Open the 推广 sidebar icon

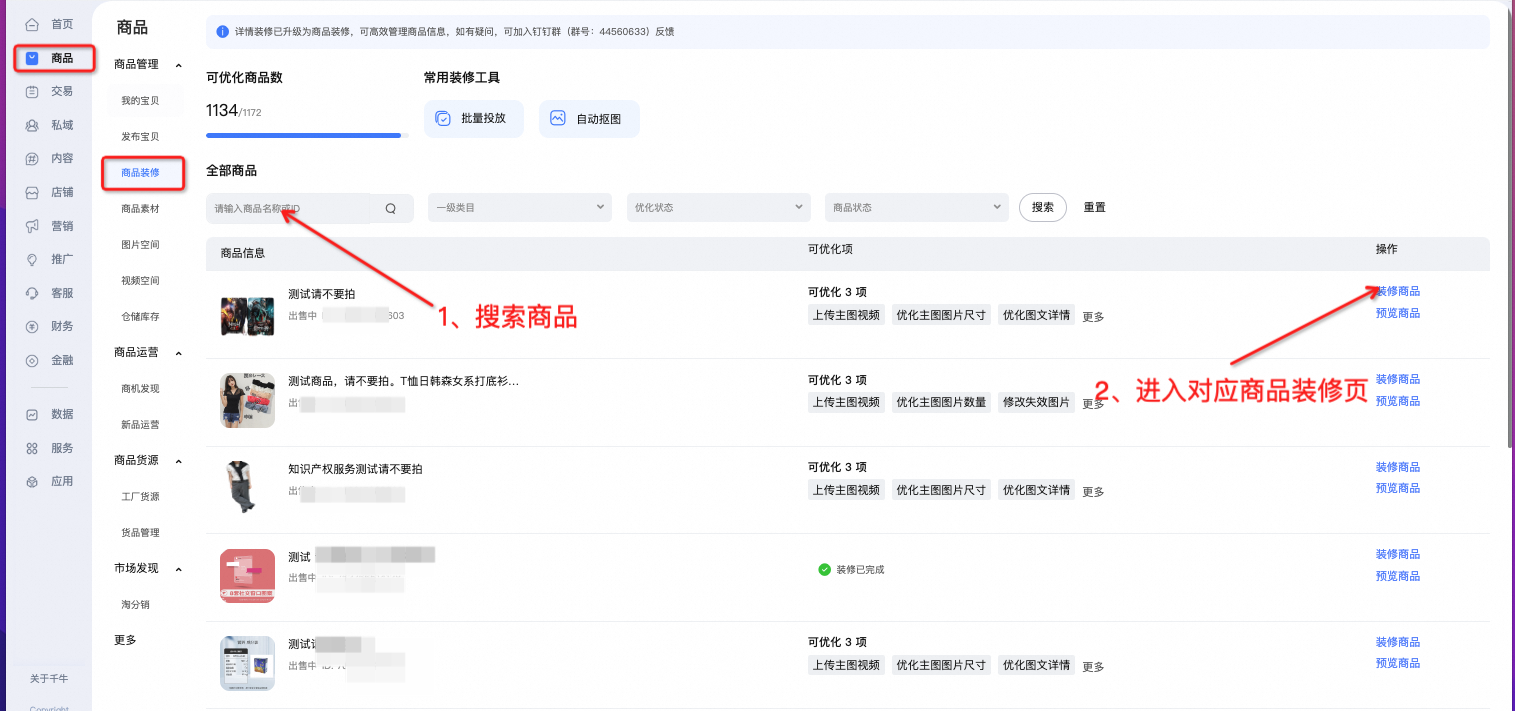(x=32, y=259)
